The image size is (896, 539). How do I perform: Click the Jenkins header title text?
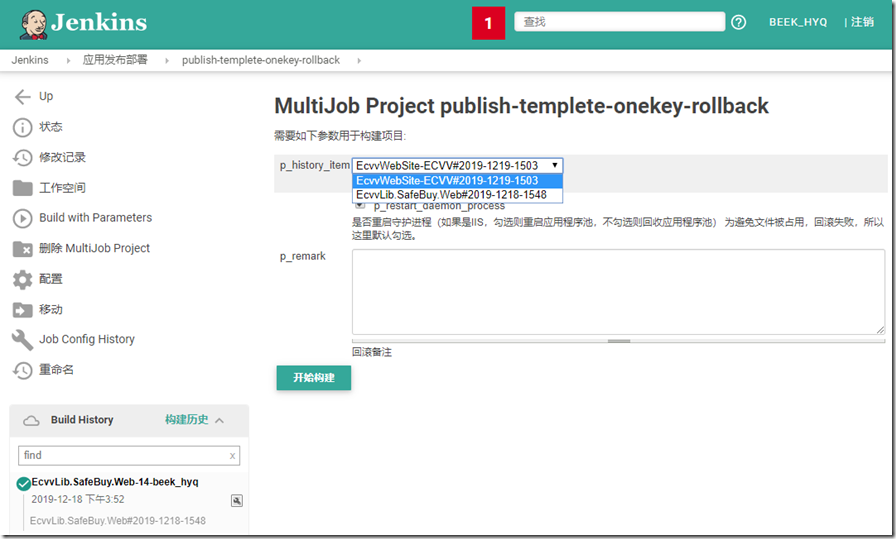(x=99, y=23)
